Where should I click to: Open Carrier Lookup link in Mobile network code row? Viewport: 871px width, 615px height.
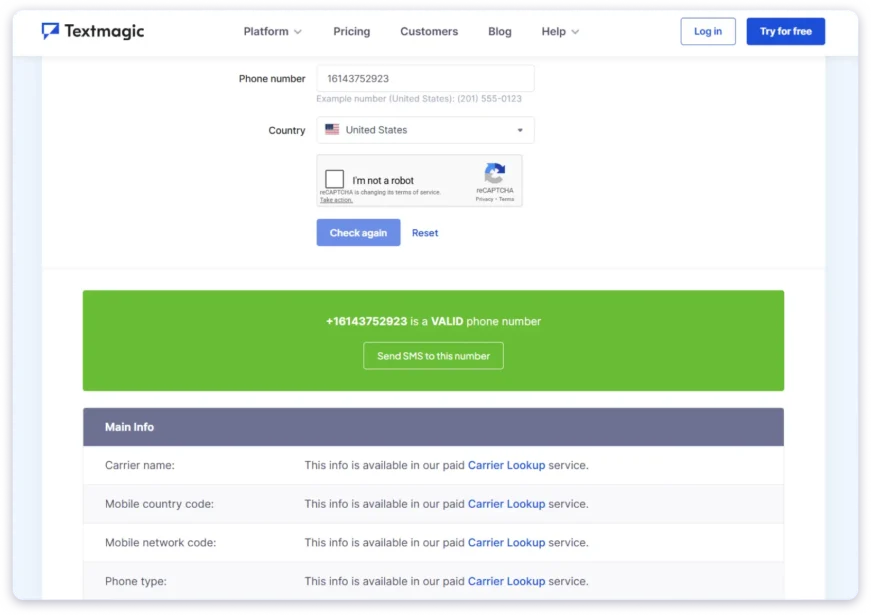pos(506,542)
